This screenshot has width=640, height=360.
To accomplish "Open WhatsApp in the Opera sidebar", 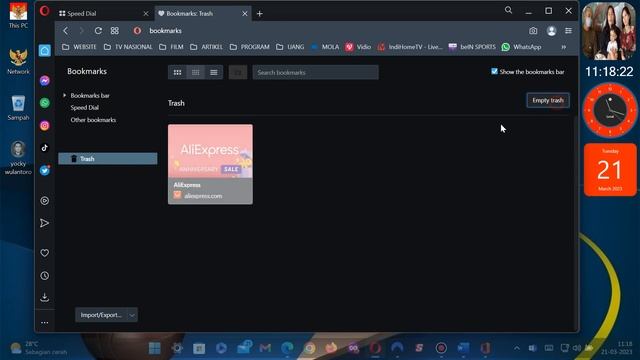I will point(44,102).
